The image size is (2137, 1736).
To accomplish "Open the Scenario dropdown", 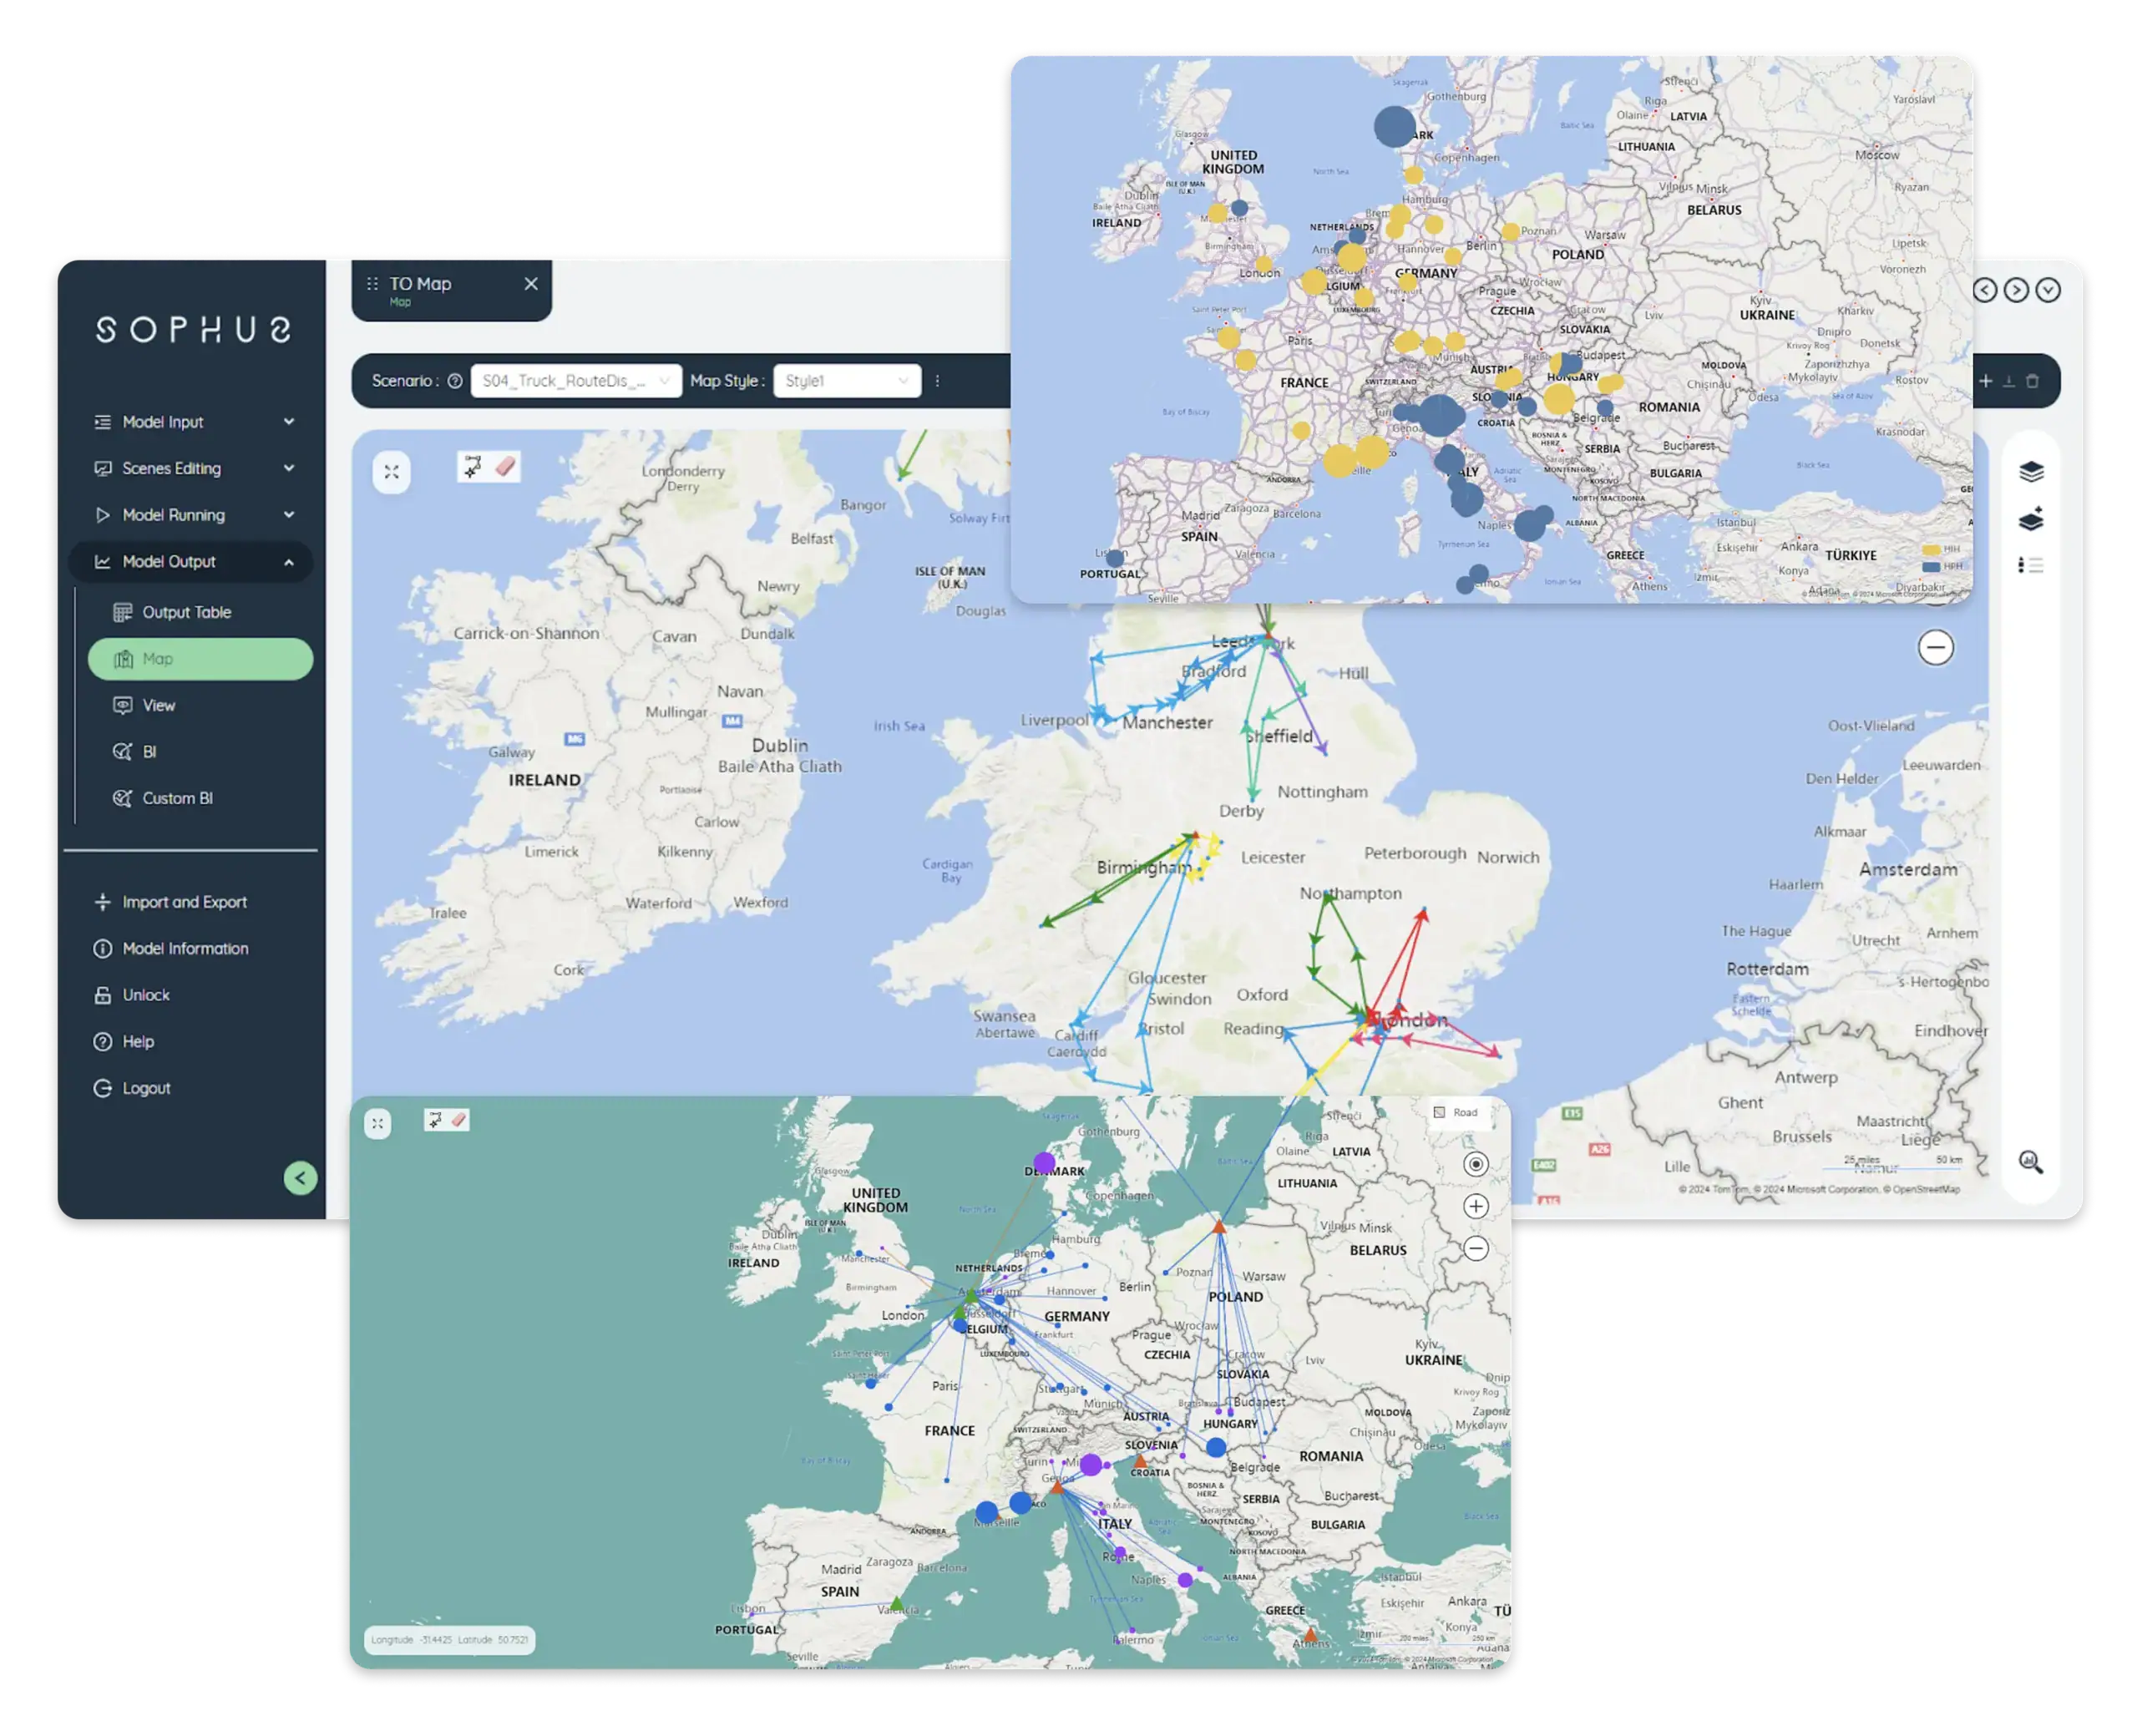I will (575, 380).
